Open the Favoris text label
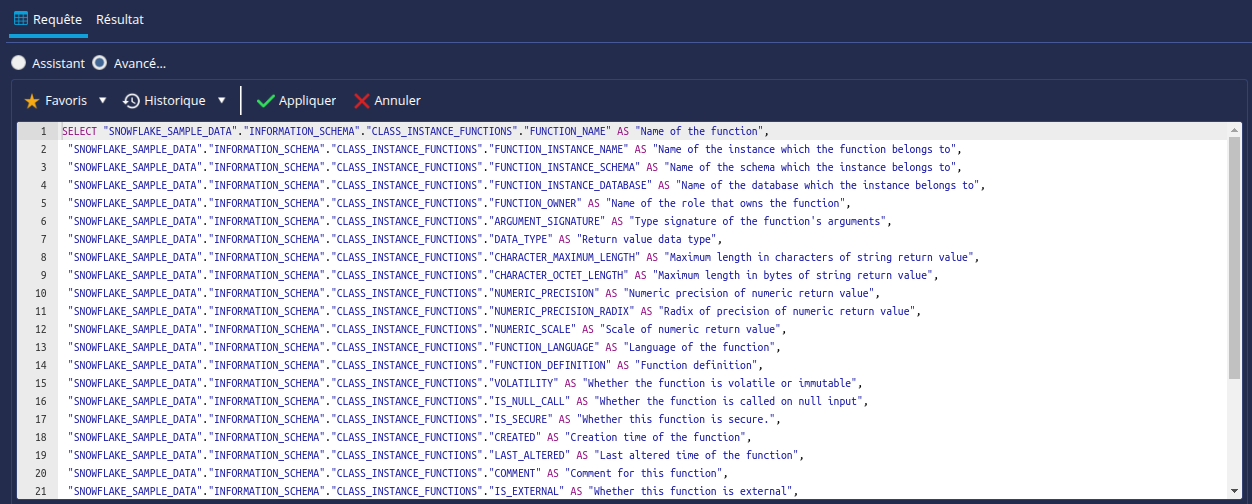 click(66, 101)
